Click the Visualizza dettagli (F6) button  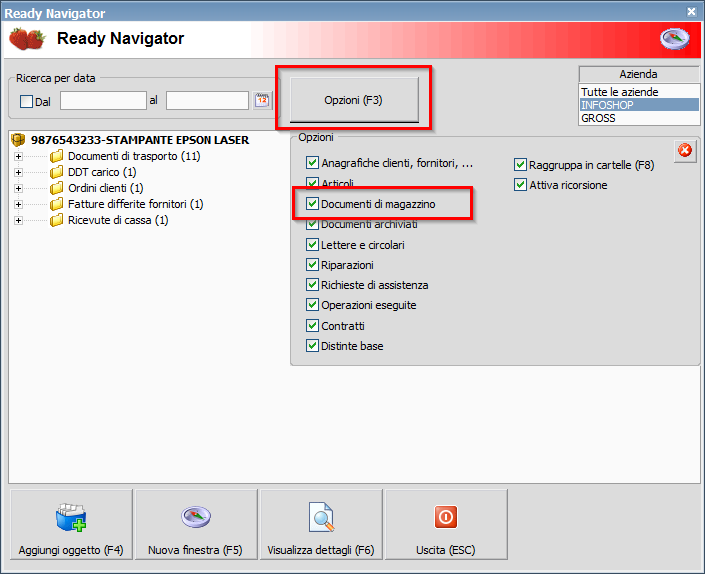(321, 525)
